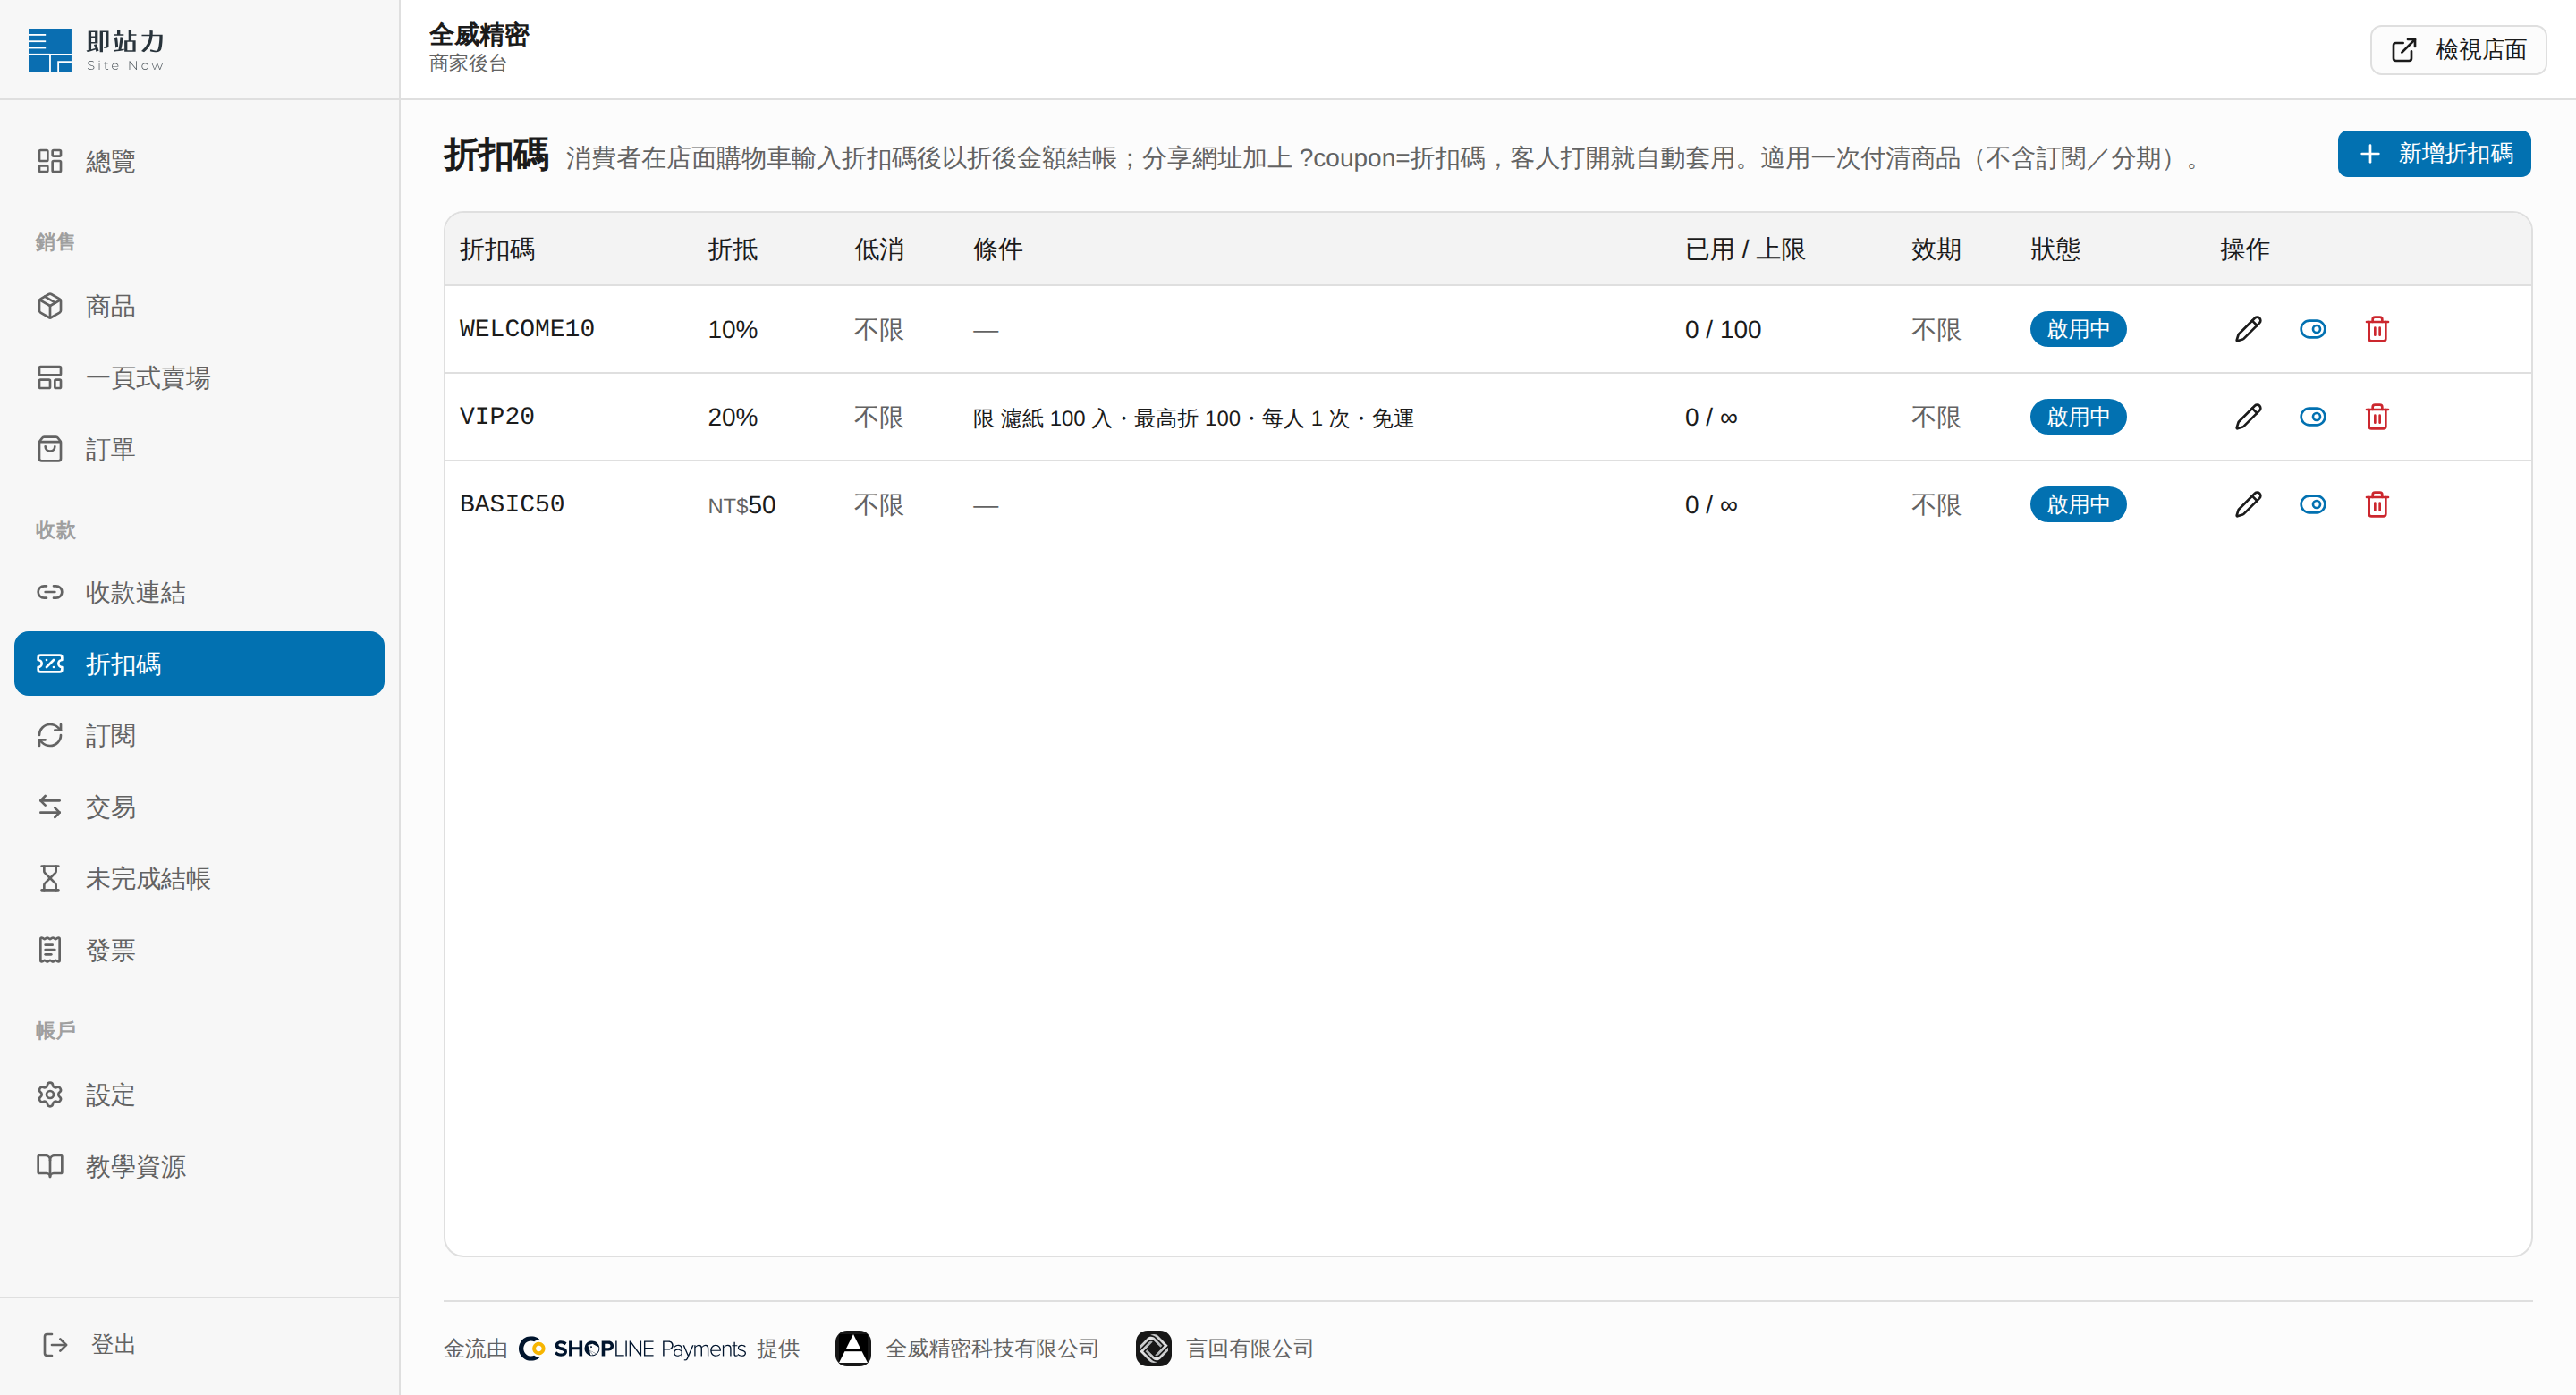Open 未完成結帳 abandoned checkouts

coord(199,879)
